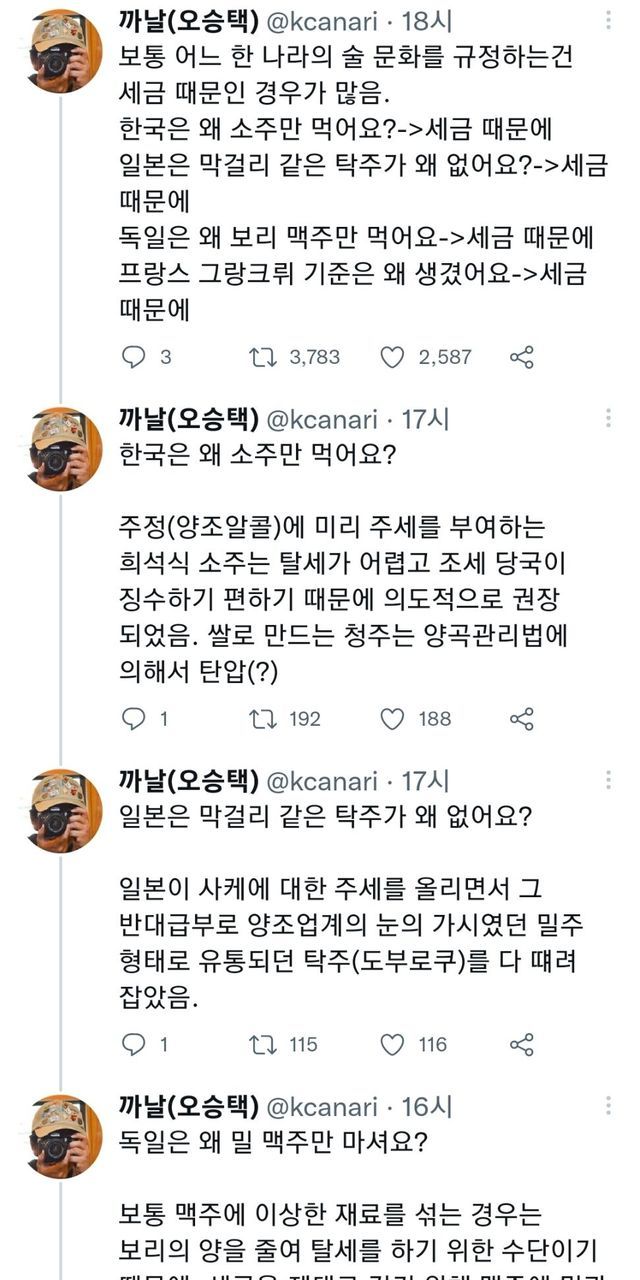Like the tweet with 116 likes

click(x=393, y=1045)
